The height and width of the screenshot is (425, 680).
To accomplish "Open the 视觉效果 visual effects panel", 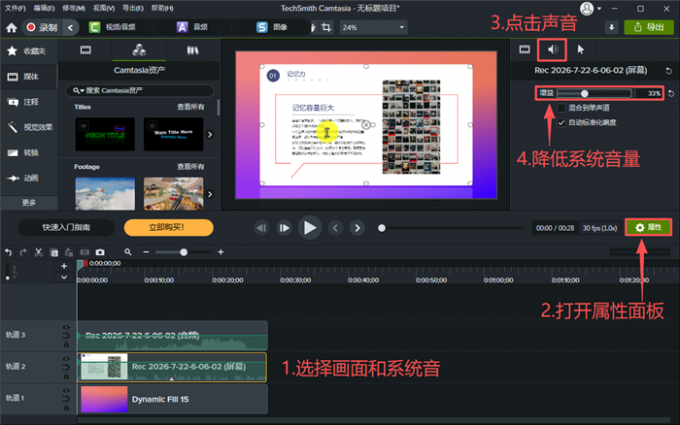I will [x=29, y=127].
